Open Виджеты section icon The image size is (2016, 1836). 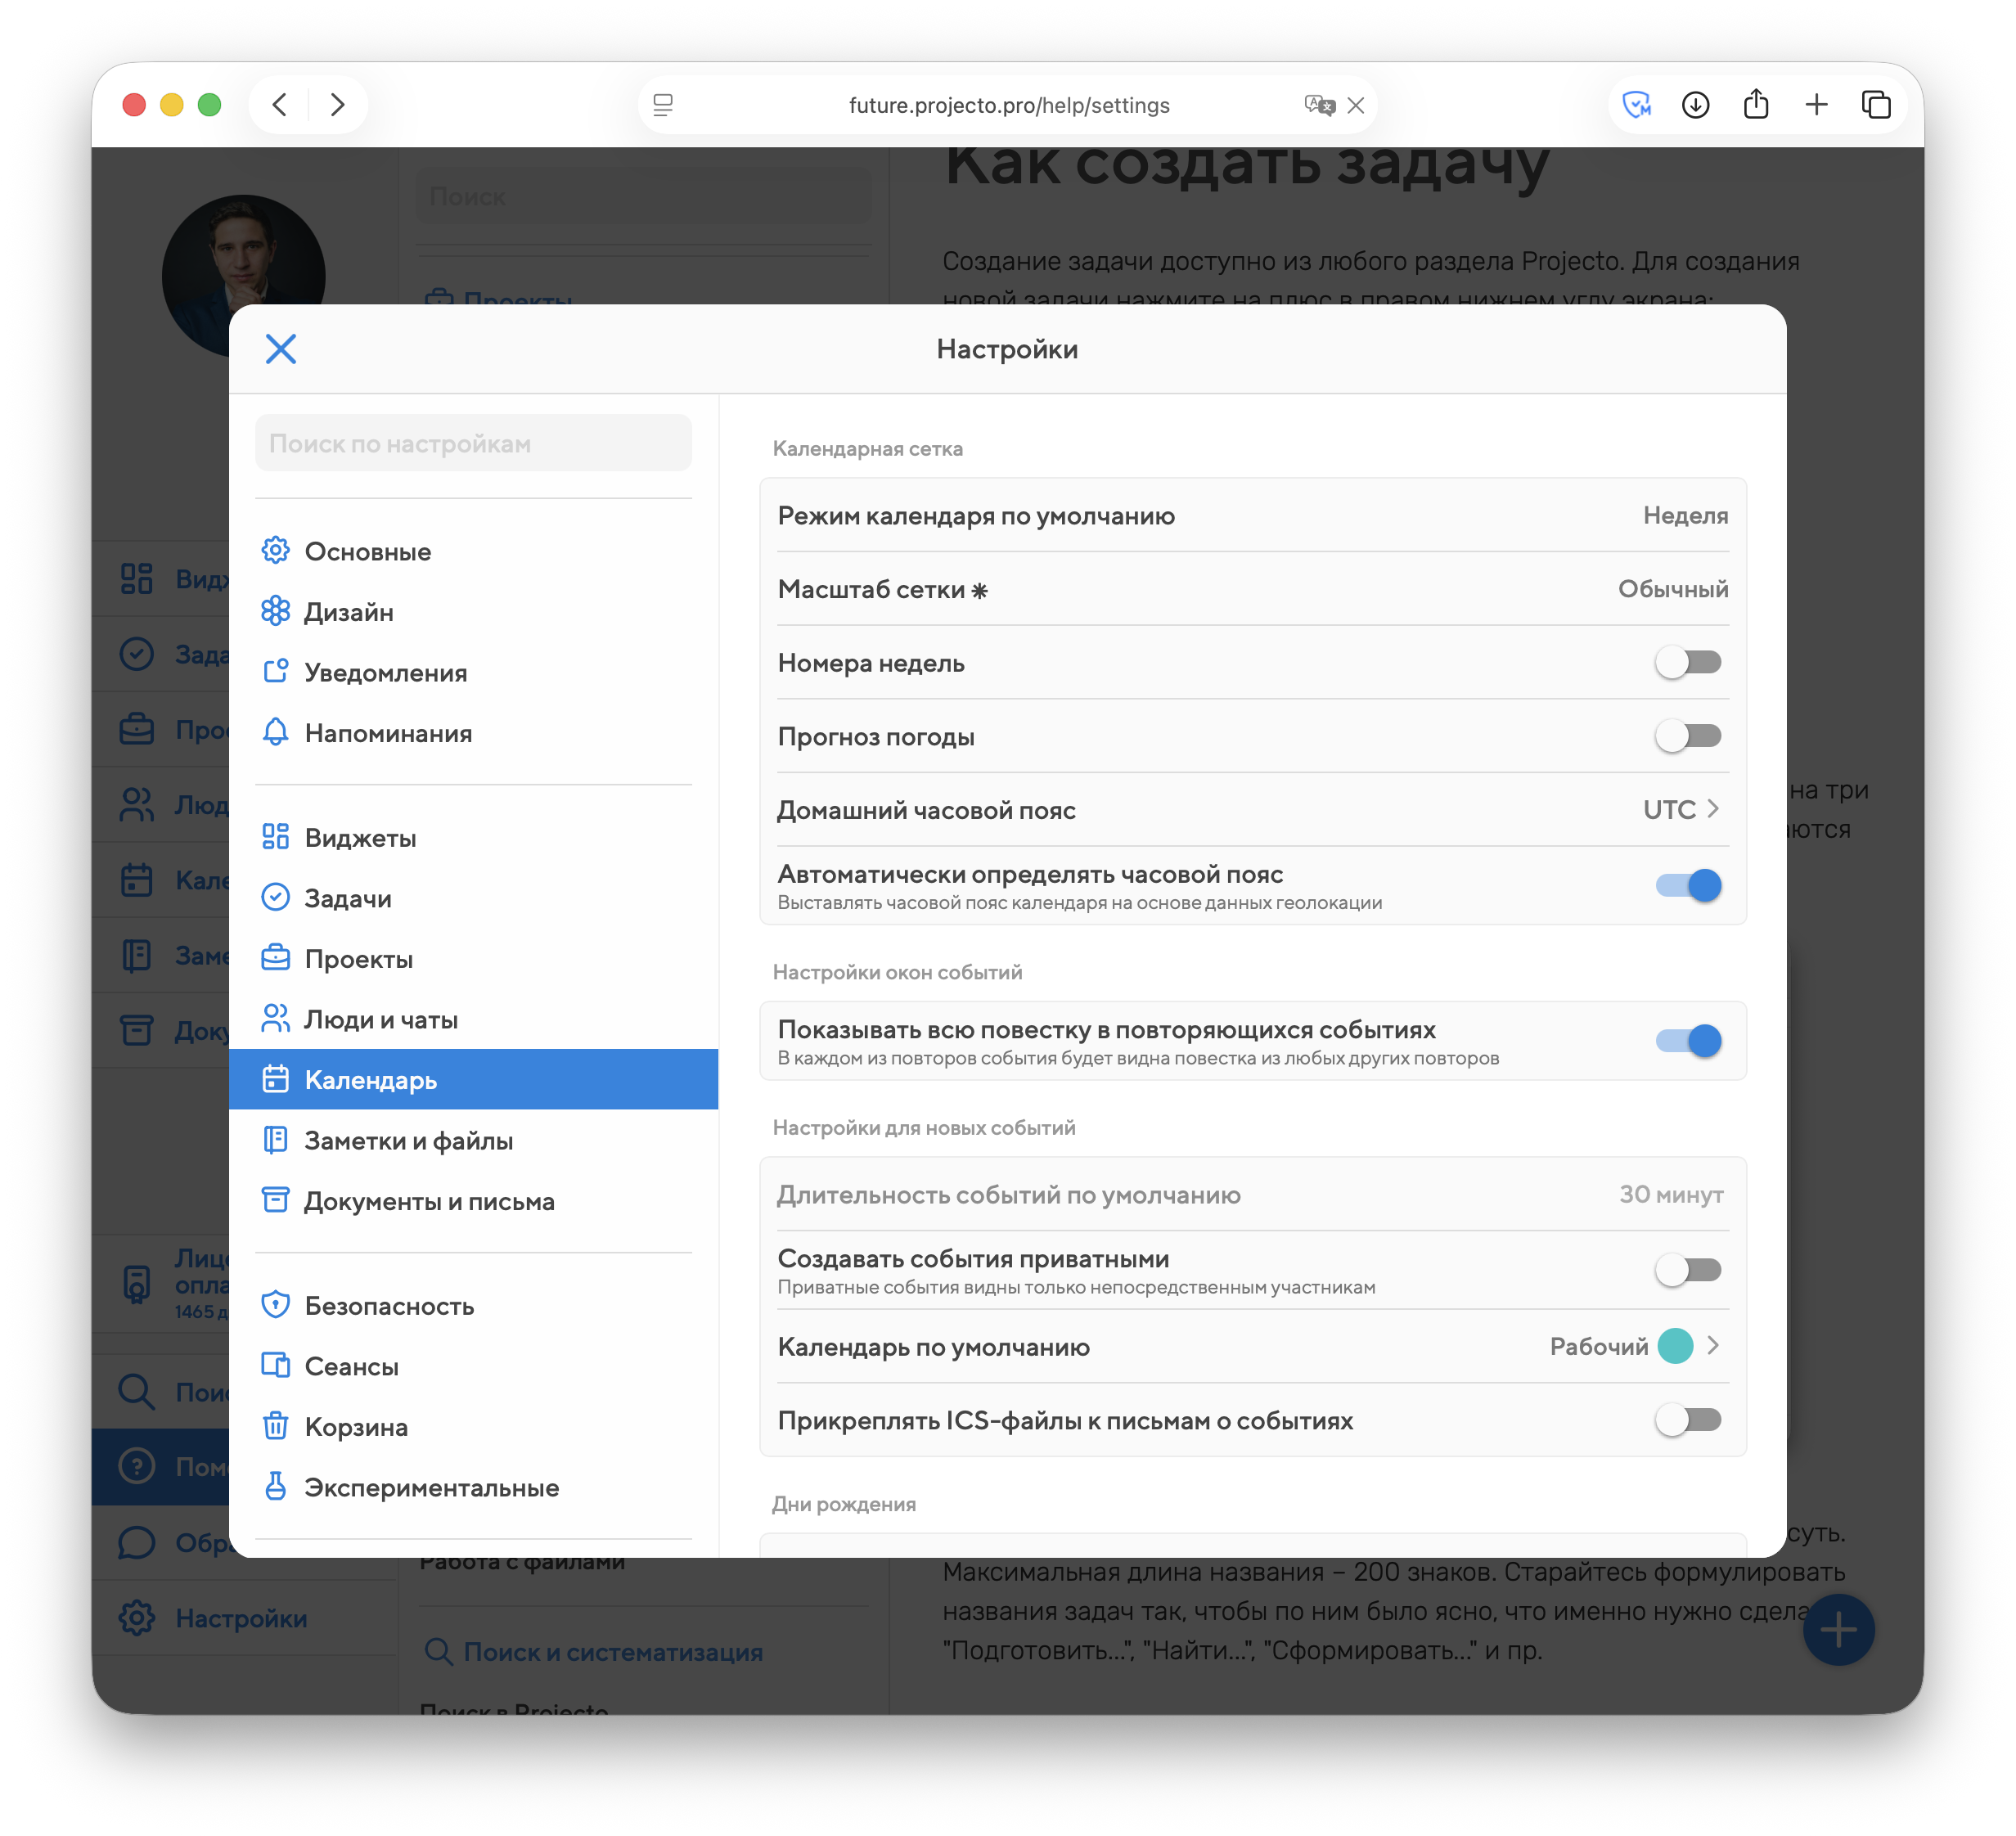tap(275, 837)
